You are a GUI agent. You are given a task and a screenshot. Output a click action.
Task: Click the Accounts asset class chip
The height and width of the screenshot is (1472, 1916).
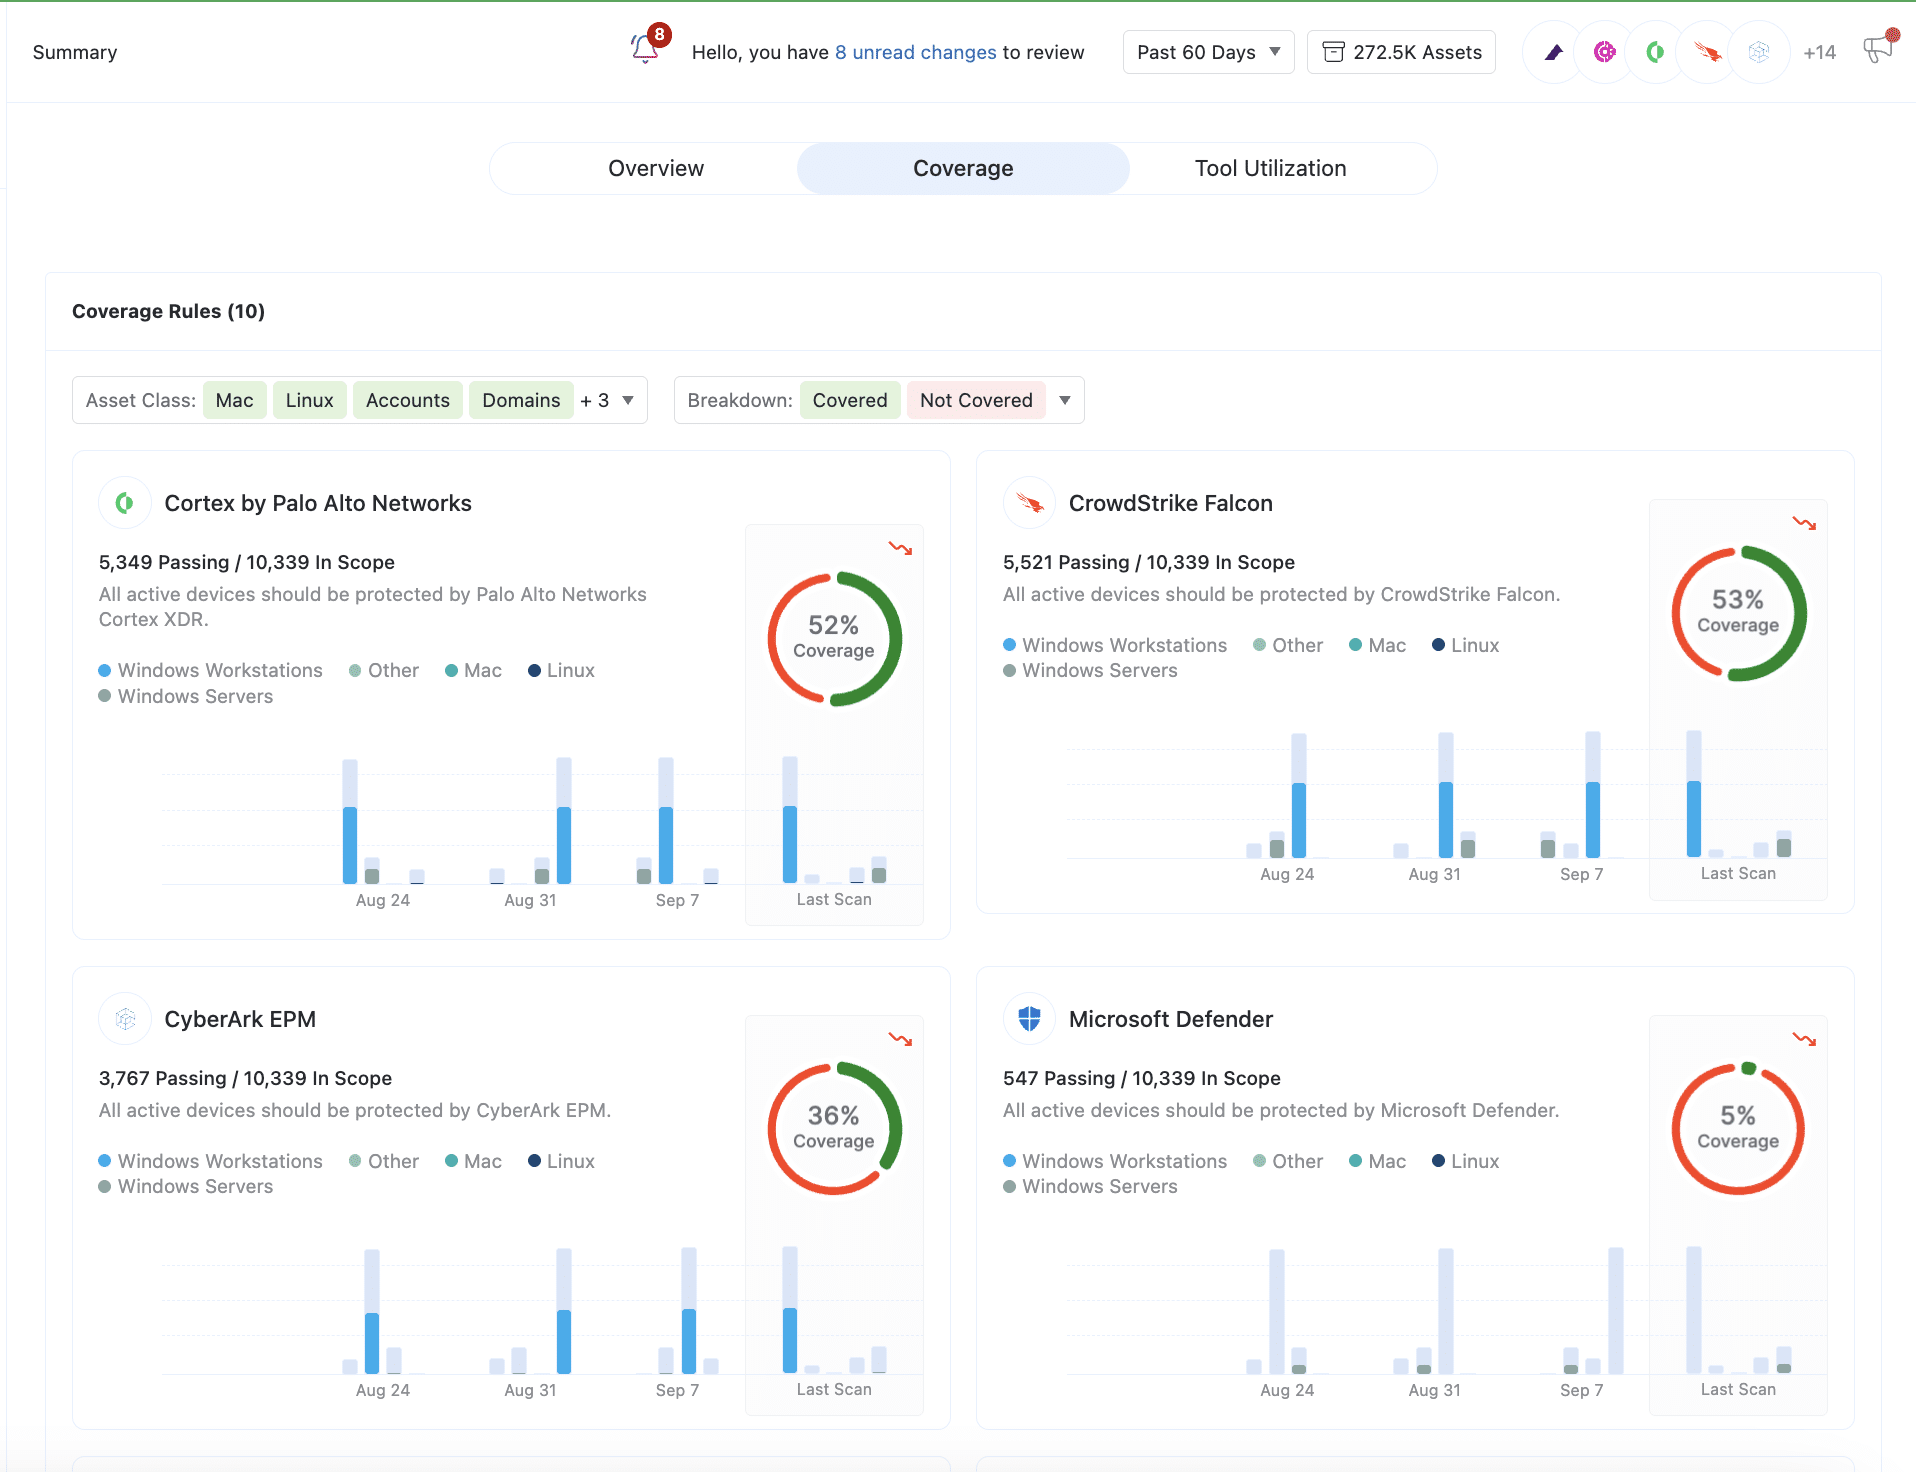(x=407, y=400)
